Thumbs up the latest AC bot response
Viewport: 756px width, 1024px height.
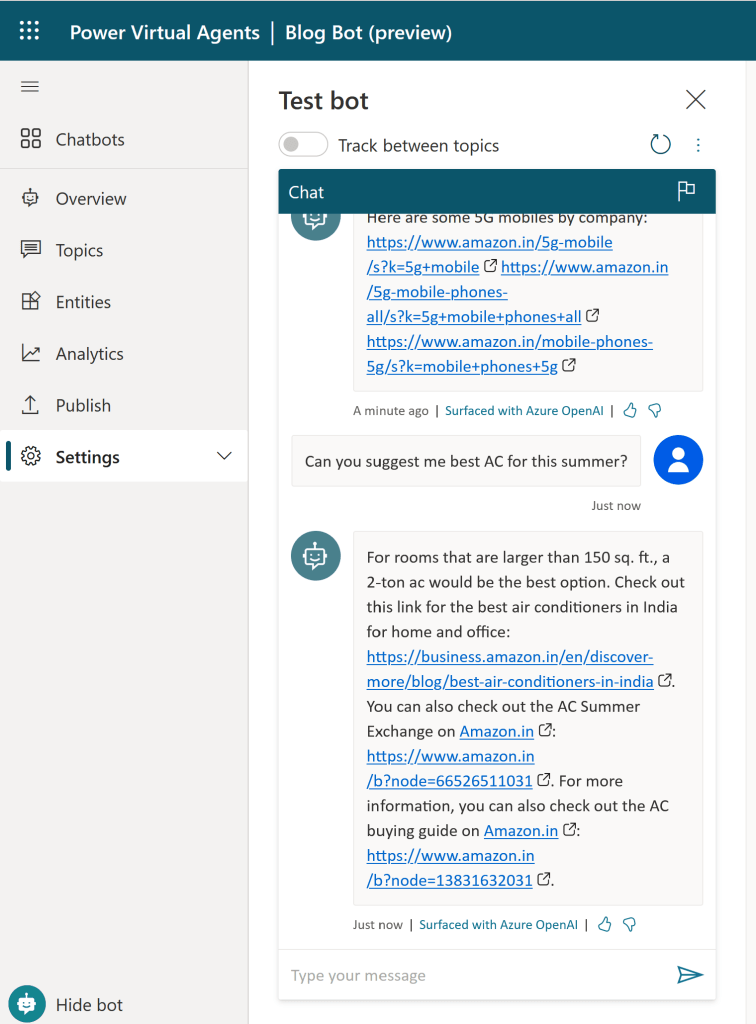tap(604, 925)
